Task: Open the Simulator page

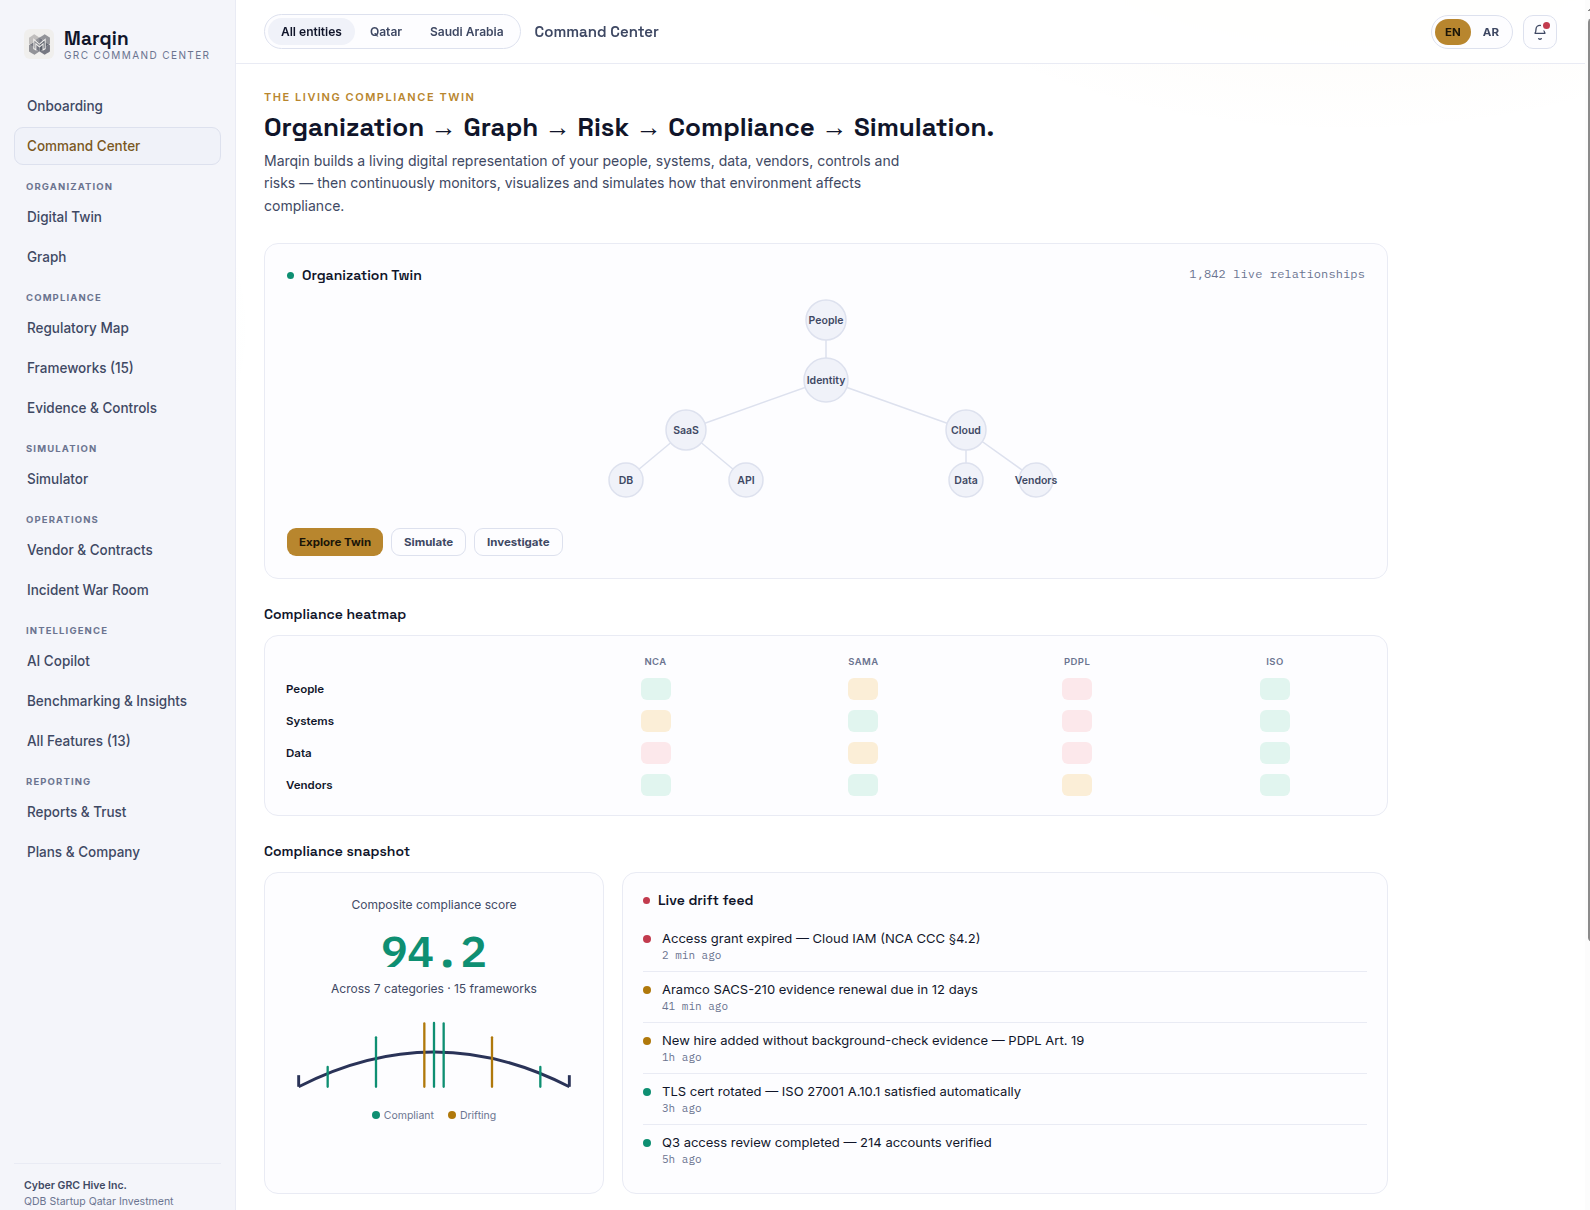Action: coord(117,479)
